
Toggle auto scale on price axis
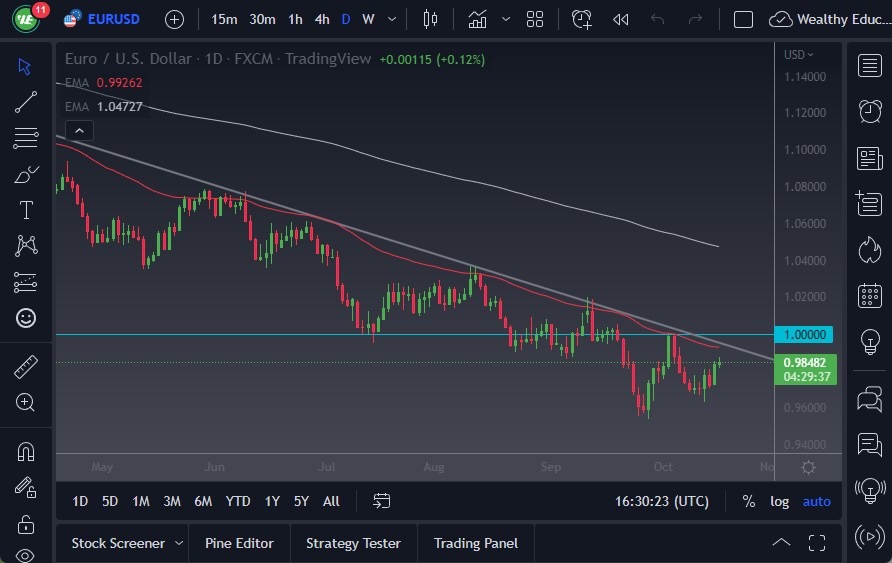tap(816, 501)
